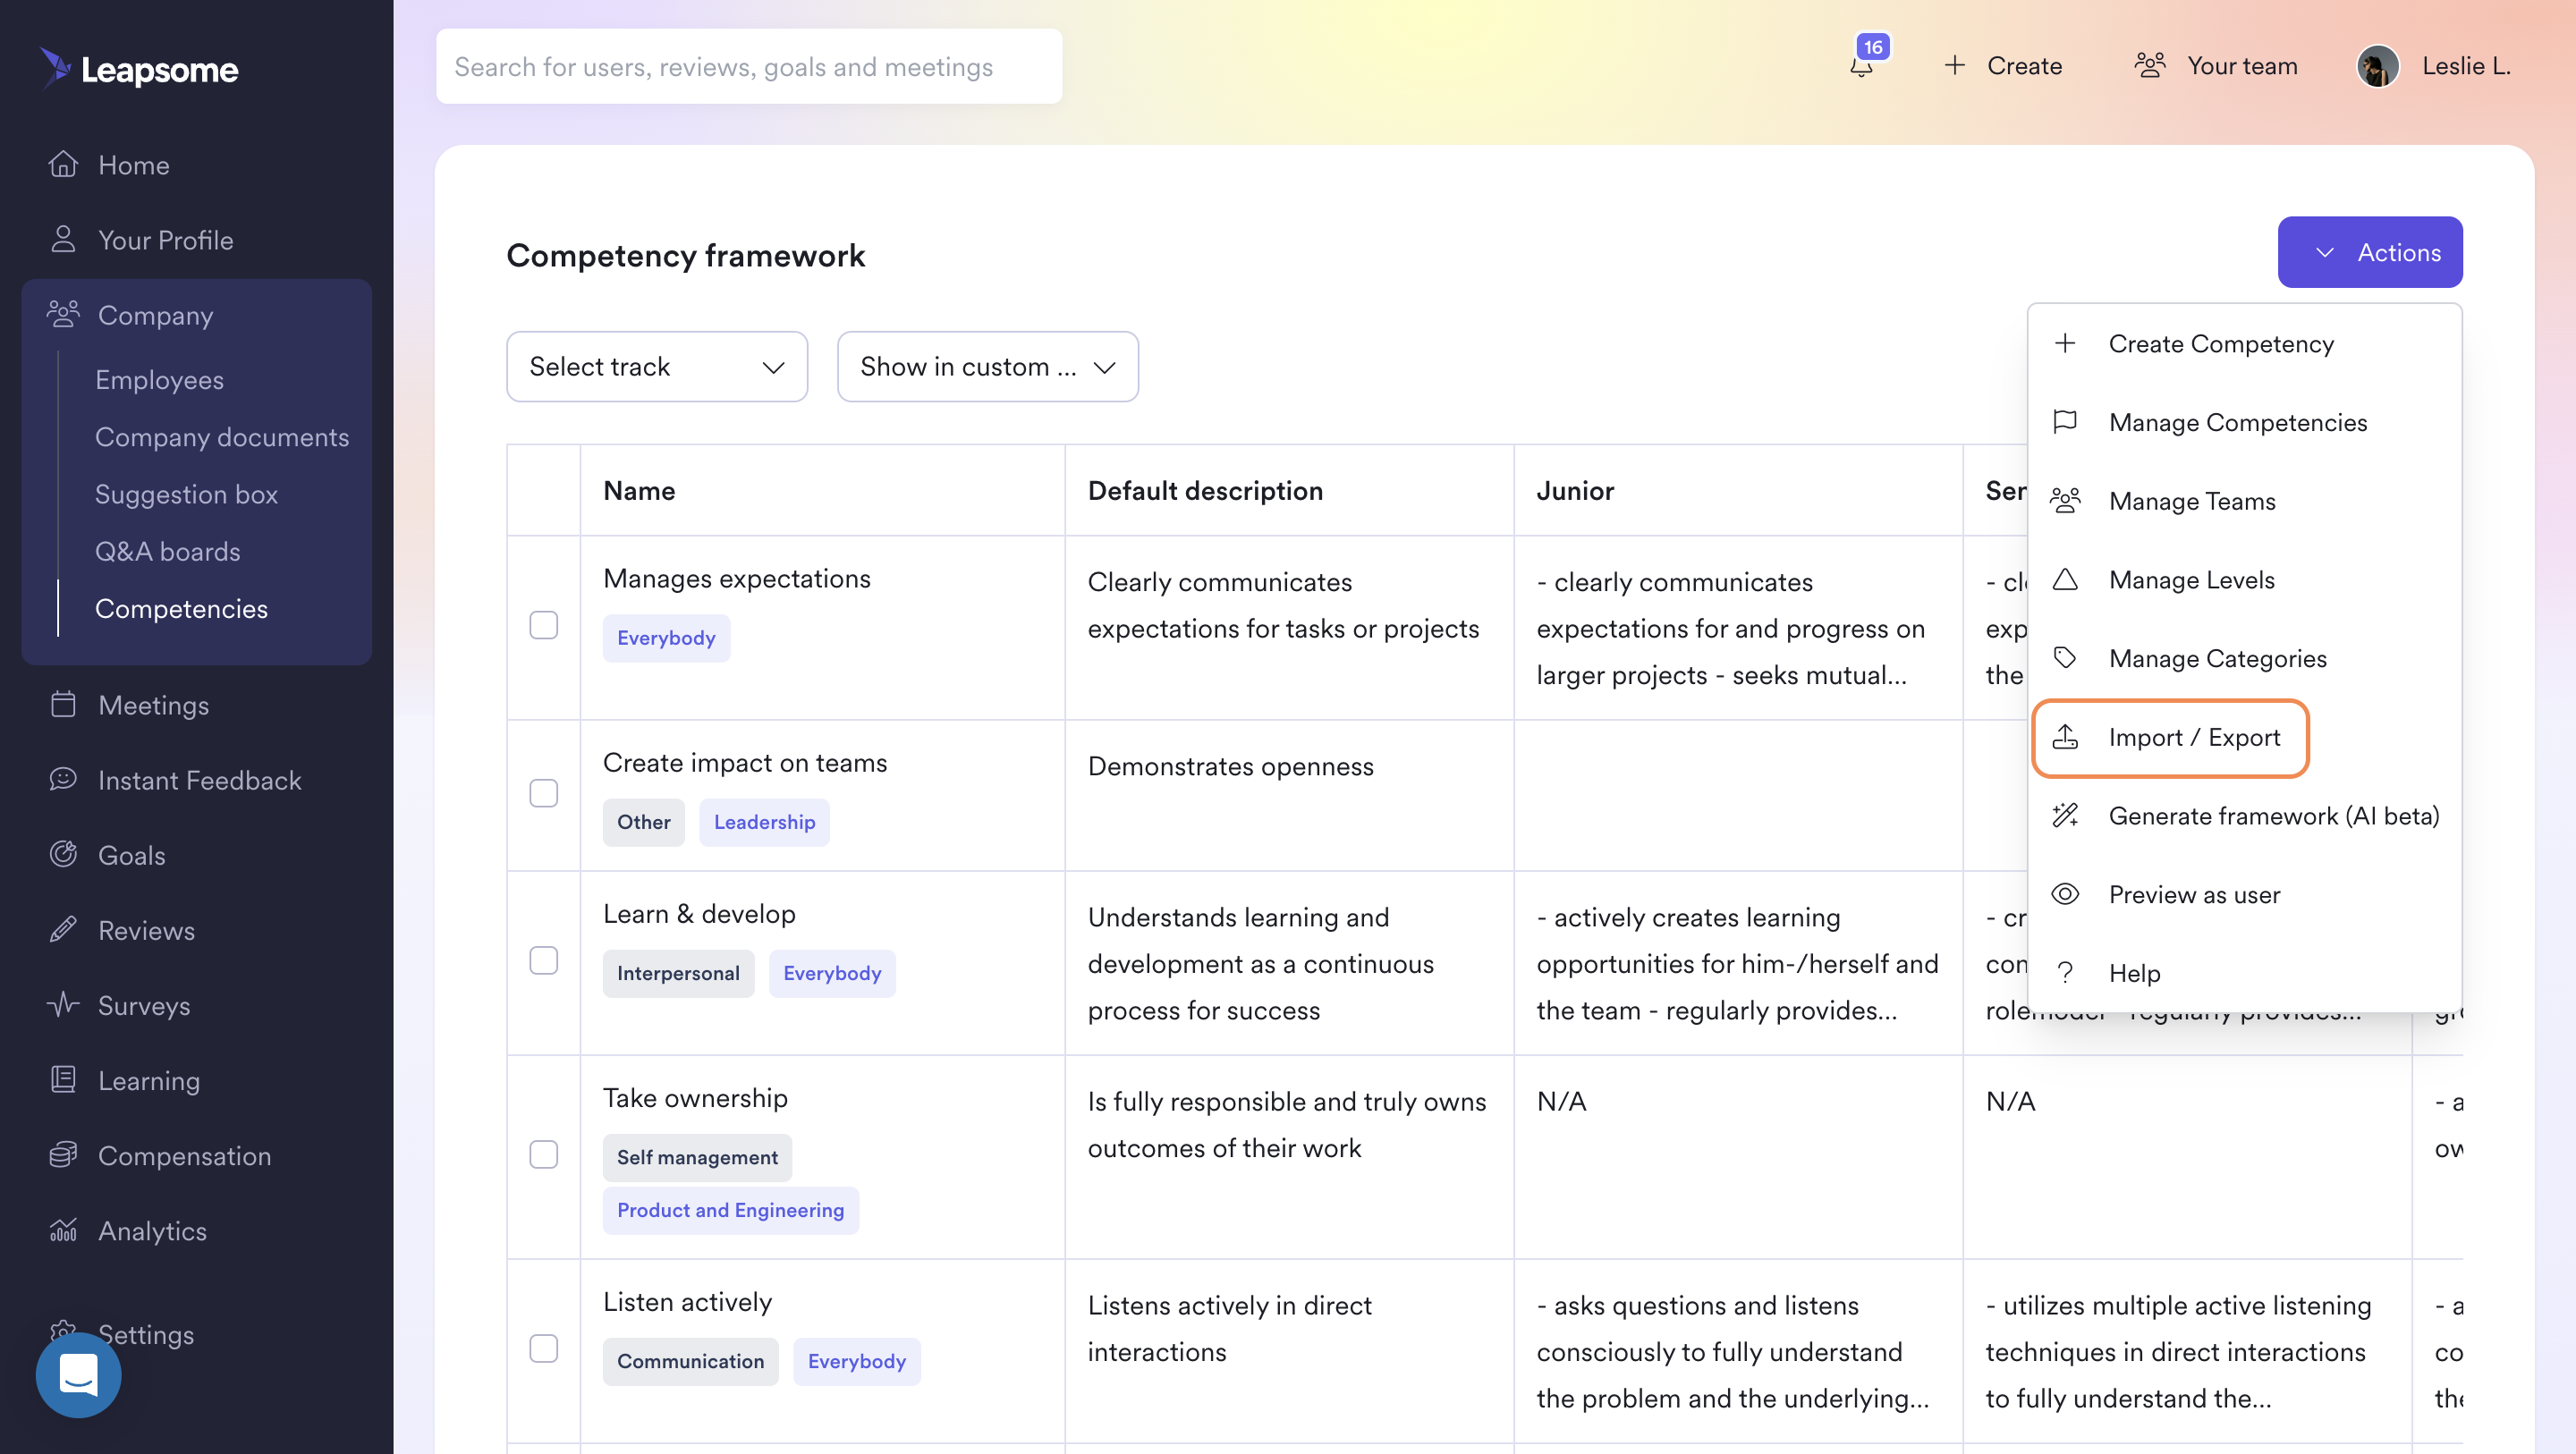Click the Goals target icon

(x=63, y=854)
